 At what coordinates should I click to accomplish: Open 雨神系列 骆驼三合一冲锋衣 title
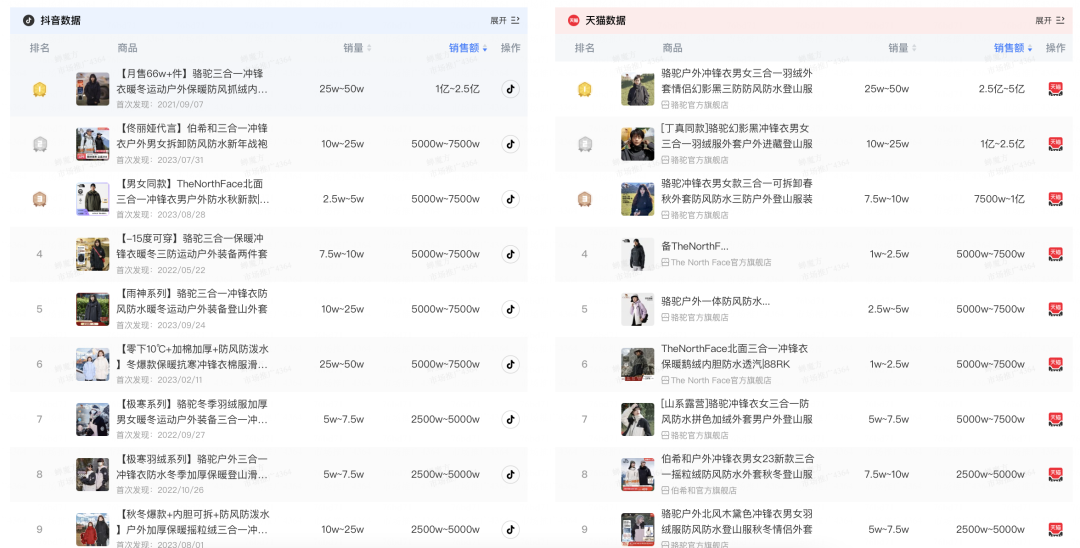192,302
